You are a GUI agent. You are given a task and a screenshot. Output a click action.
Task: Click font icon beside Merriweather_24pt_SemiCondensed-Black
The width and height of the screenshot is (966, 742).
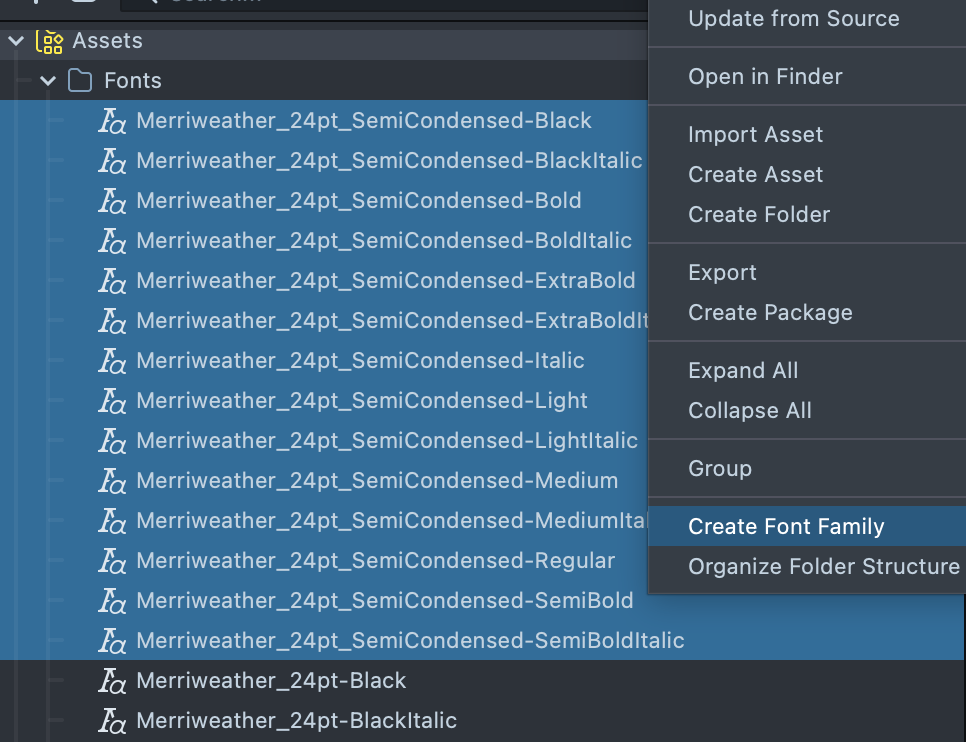[x=112, y=121]
